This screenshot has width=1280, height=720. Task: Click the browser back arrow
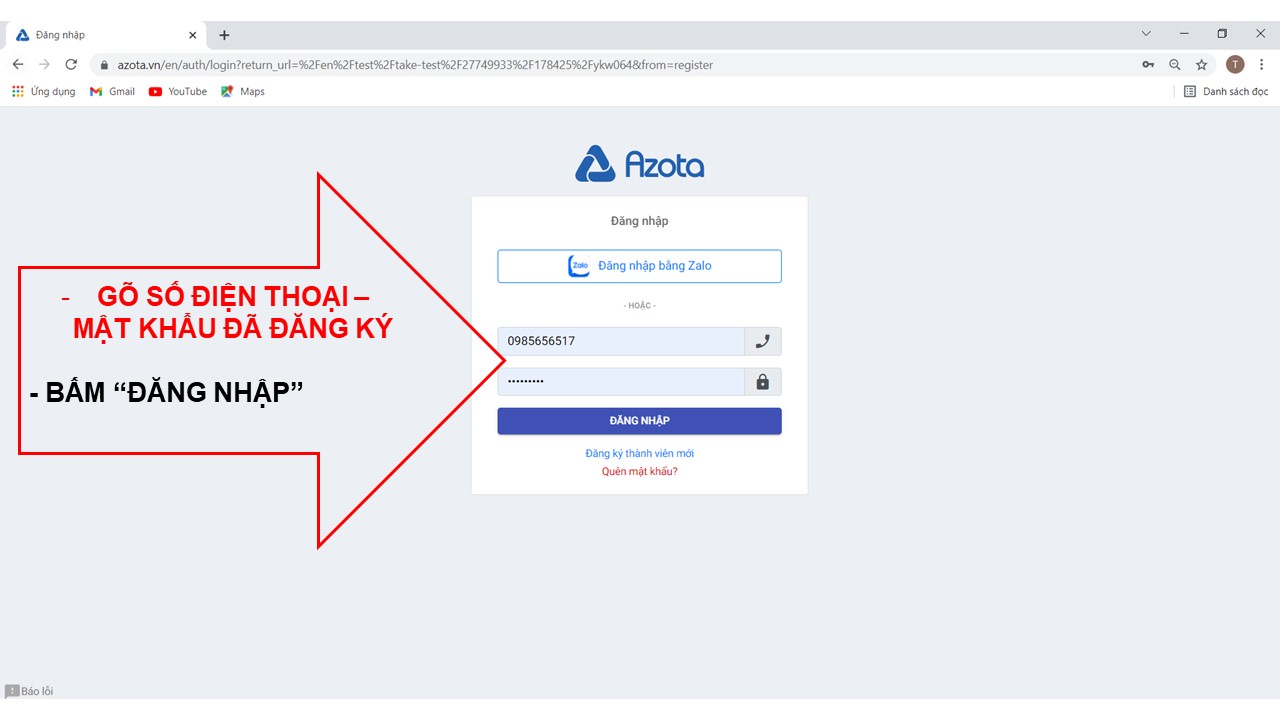point(18,64)
